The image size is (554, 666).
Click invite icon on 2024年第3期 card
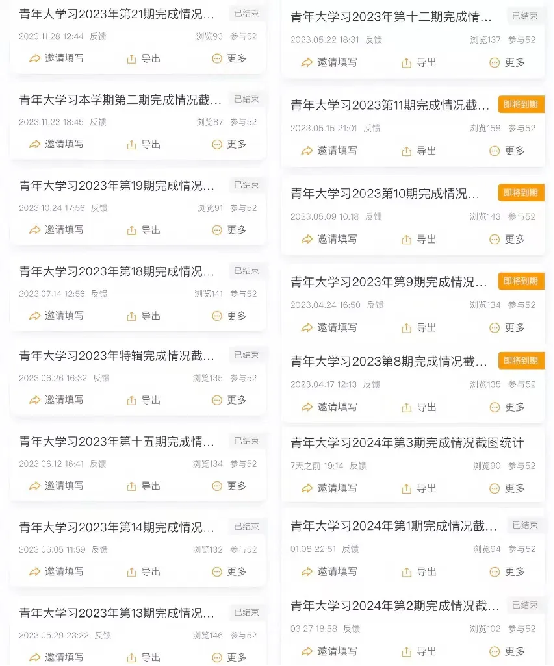coord(307,488)
